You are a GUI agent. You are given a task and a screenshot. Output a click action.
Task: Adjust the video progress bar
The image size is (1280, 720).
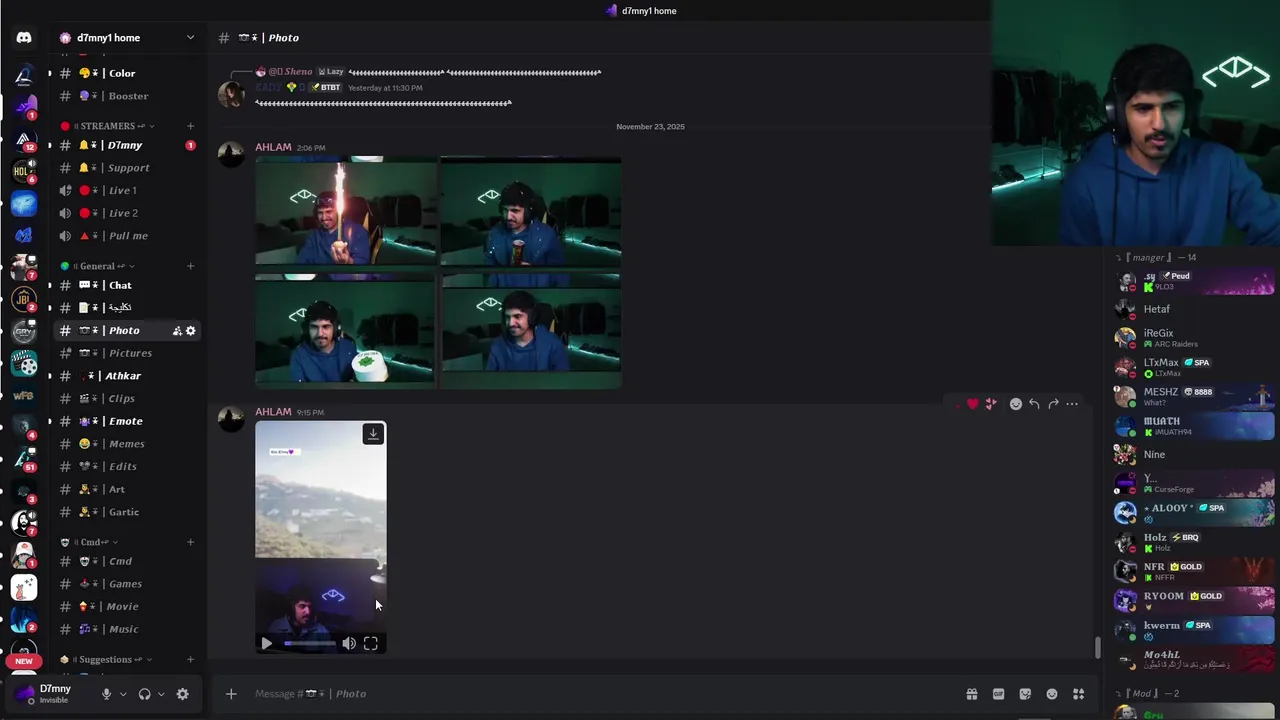(x=310, y=644)
